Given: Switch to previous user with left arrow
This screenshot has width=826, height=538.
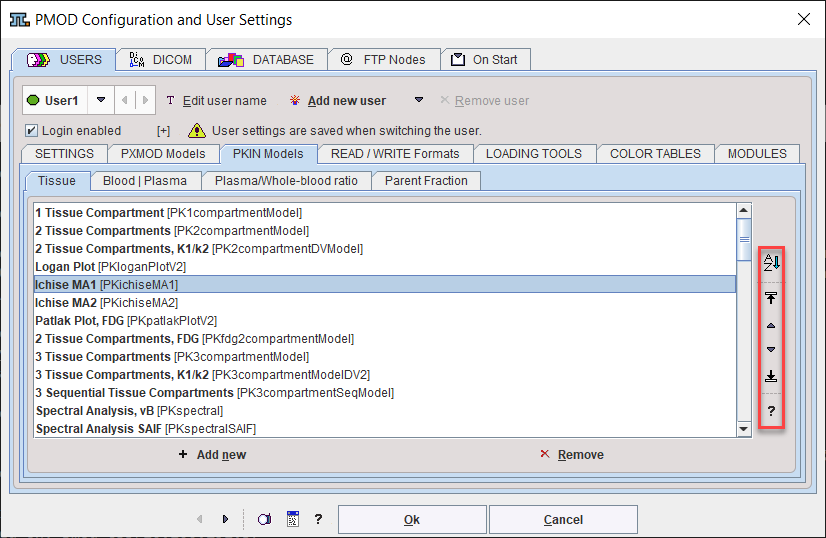Looking at the screenshot, I should coord(125,100).
